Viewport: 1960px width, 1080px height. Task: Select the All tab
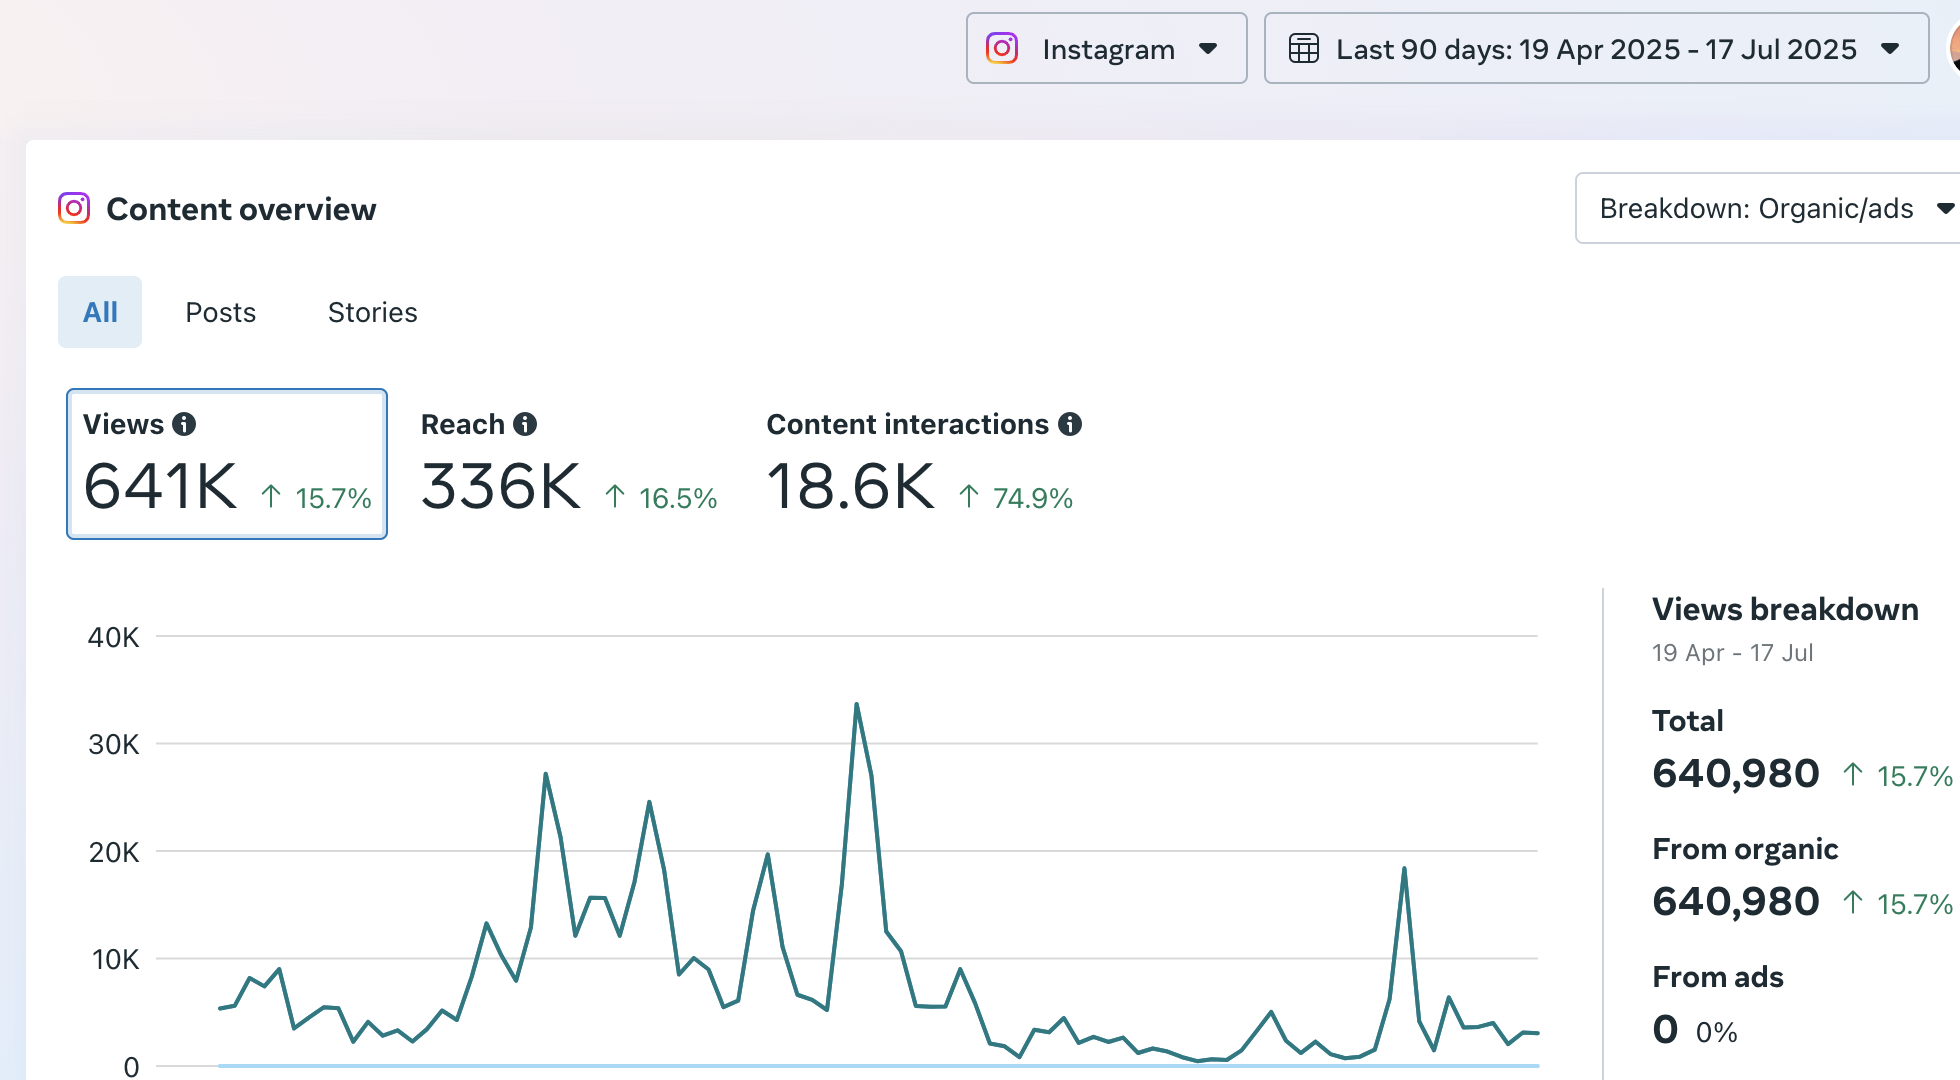coord(100,312)
